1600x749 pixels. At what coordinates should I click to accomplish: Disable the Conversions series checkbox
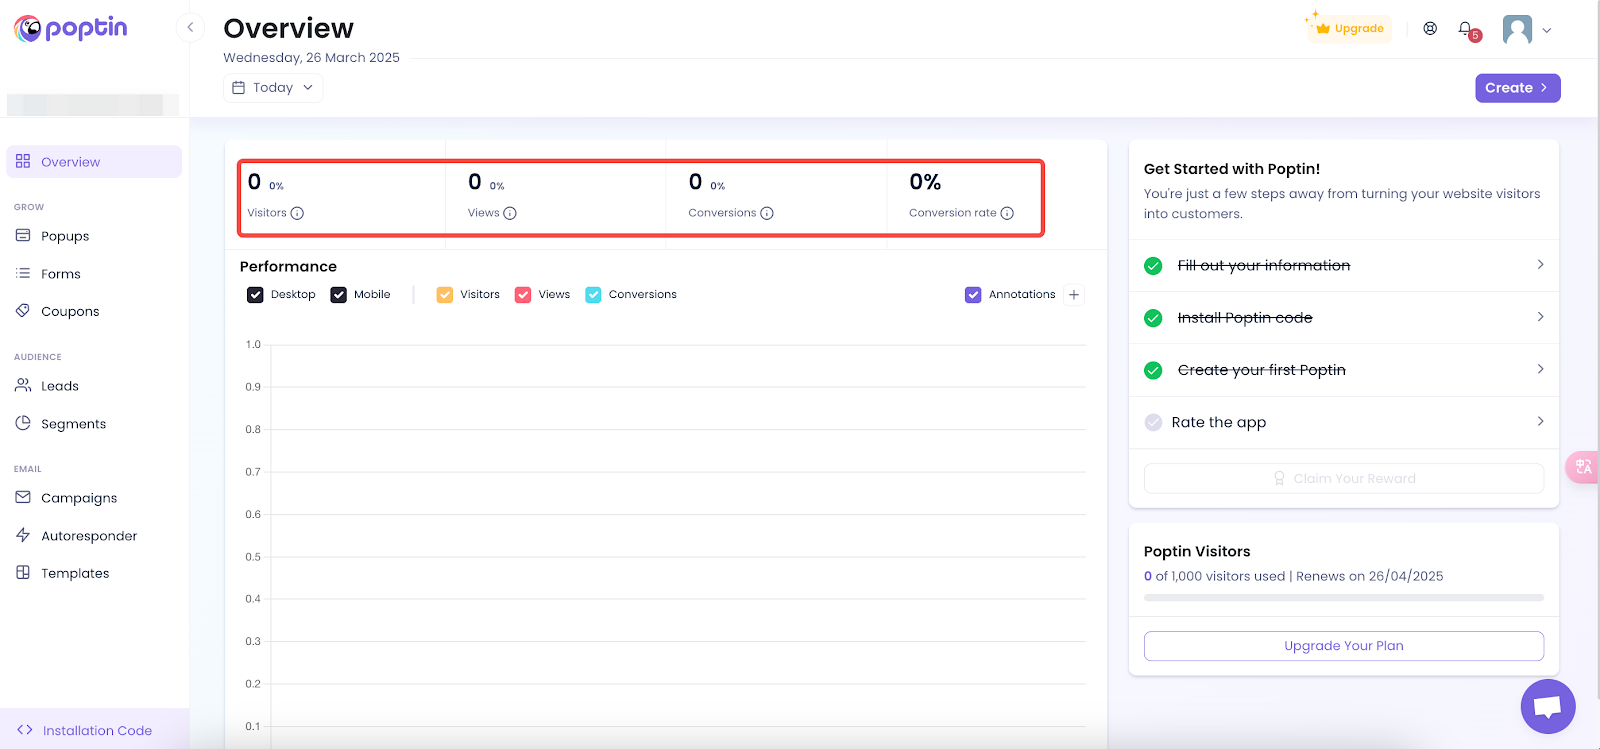(593, 295)
